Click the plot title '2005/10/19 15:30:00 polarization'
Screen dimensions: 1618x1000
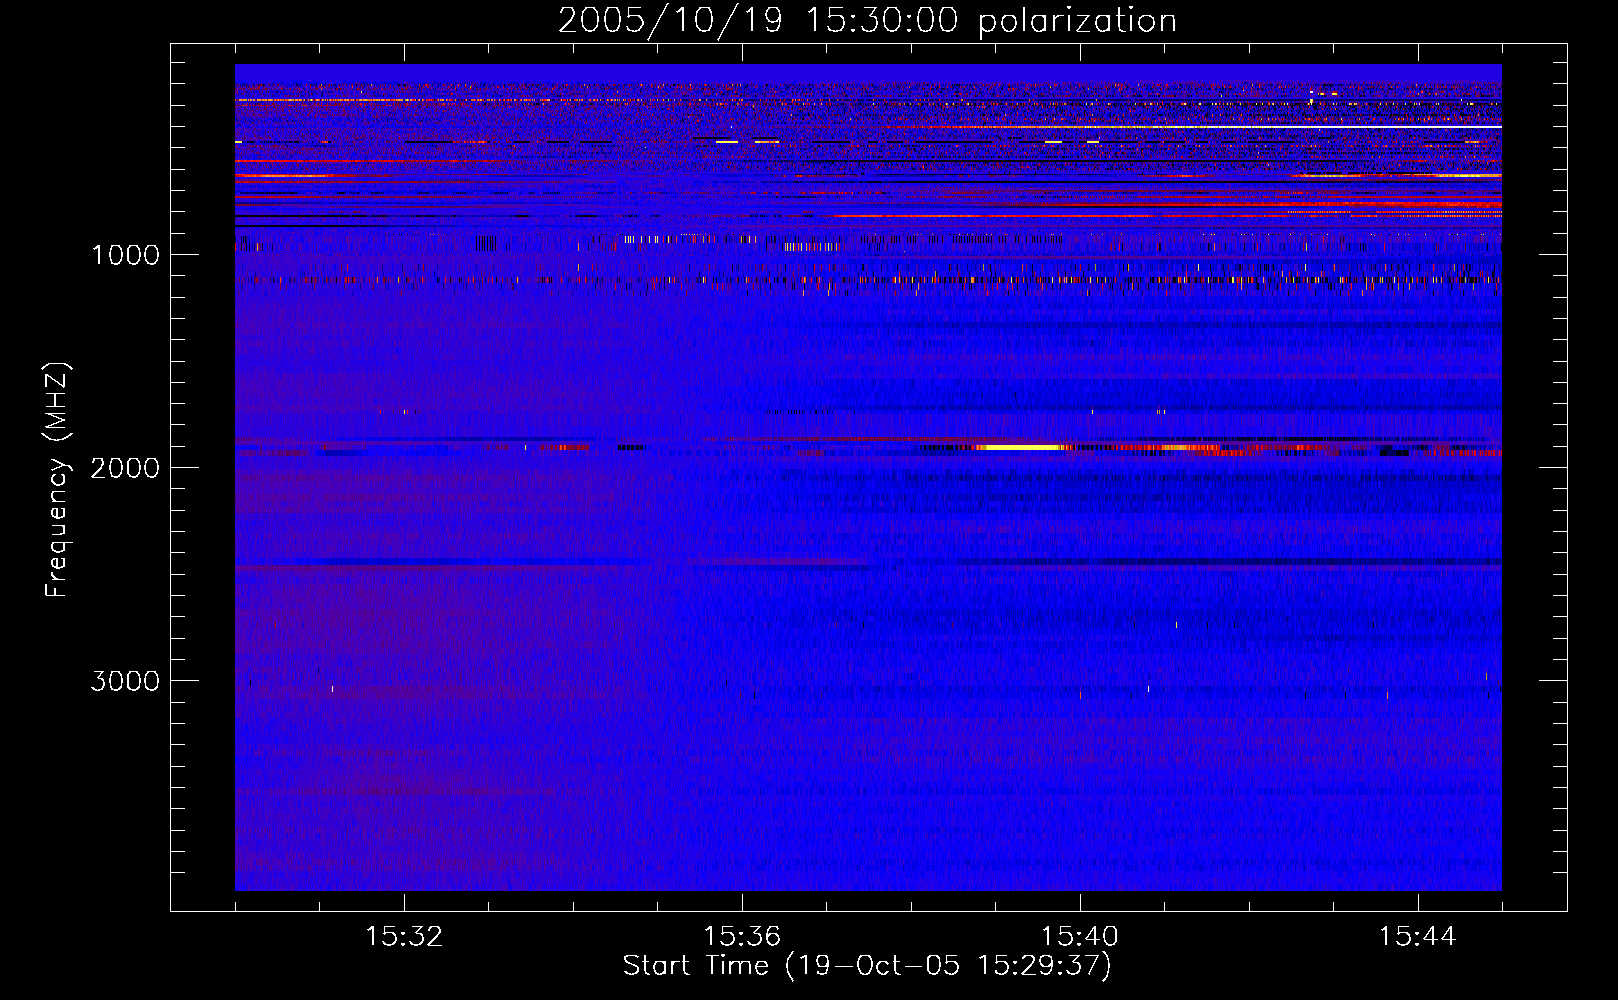tap(867, 21)
